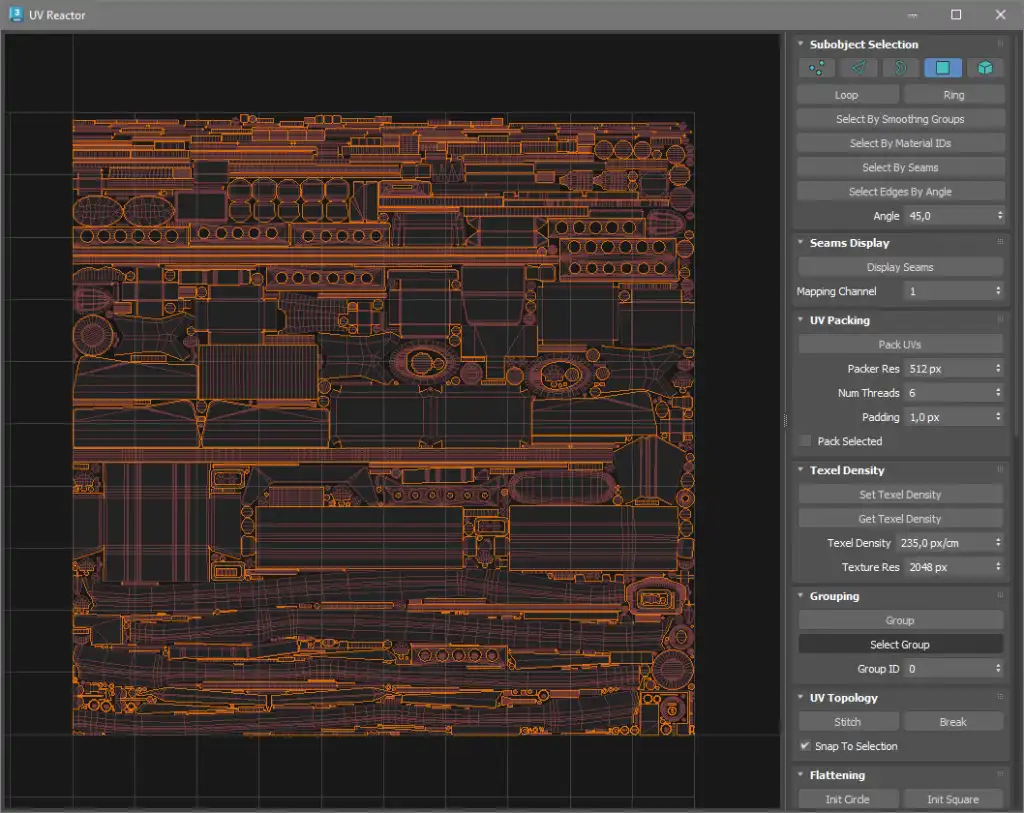
Task: Open the Packer Res dropdown
Action: (x=954, y=369)
